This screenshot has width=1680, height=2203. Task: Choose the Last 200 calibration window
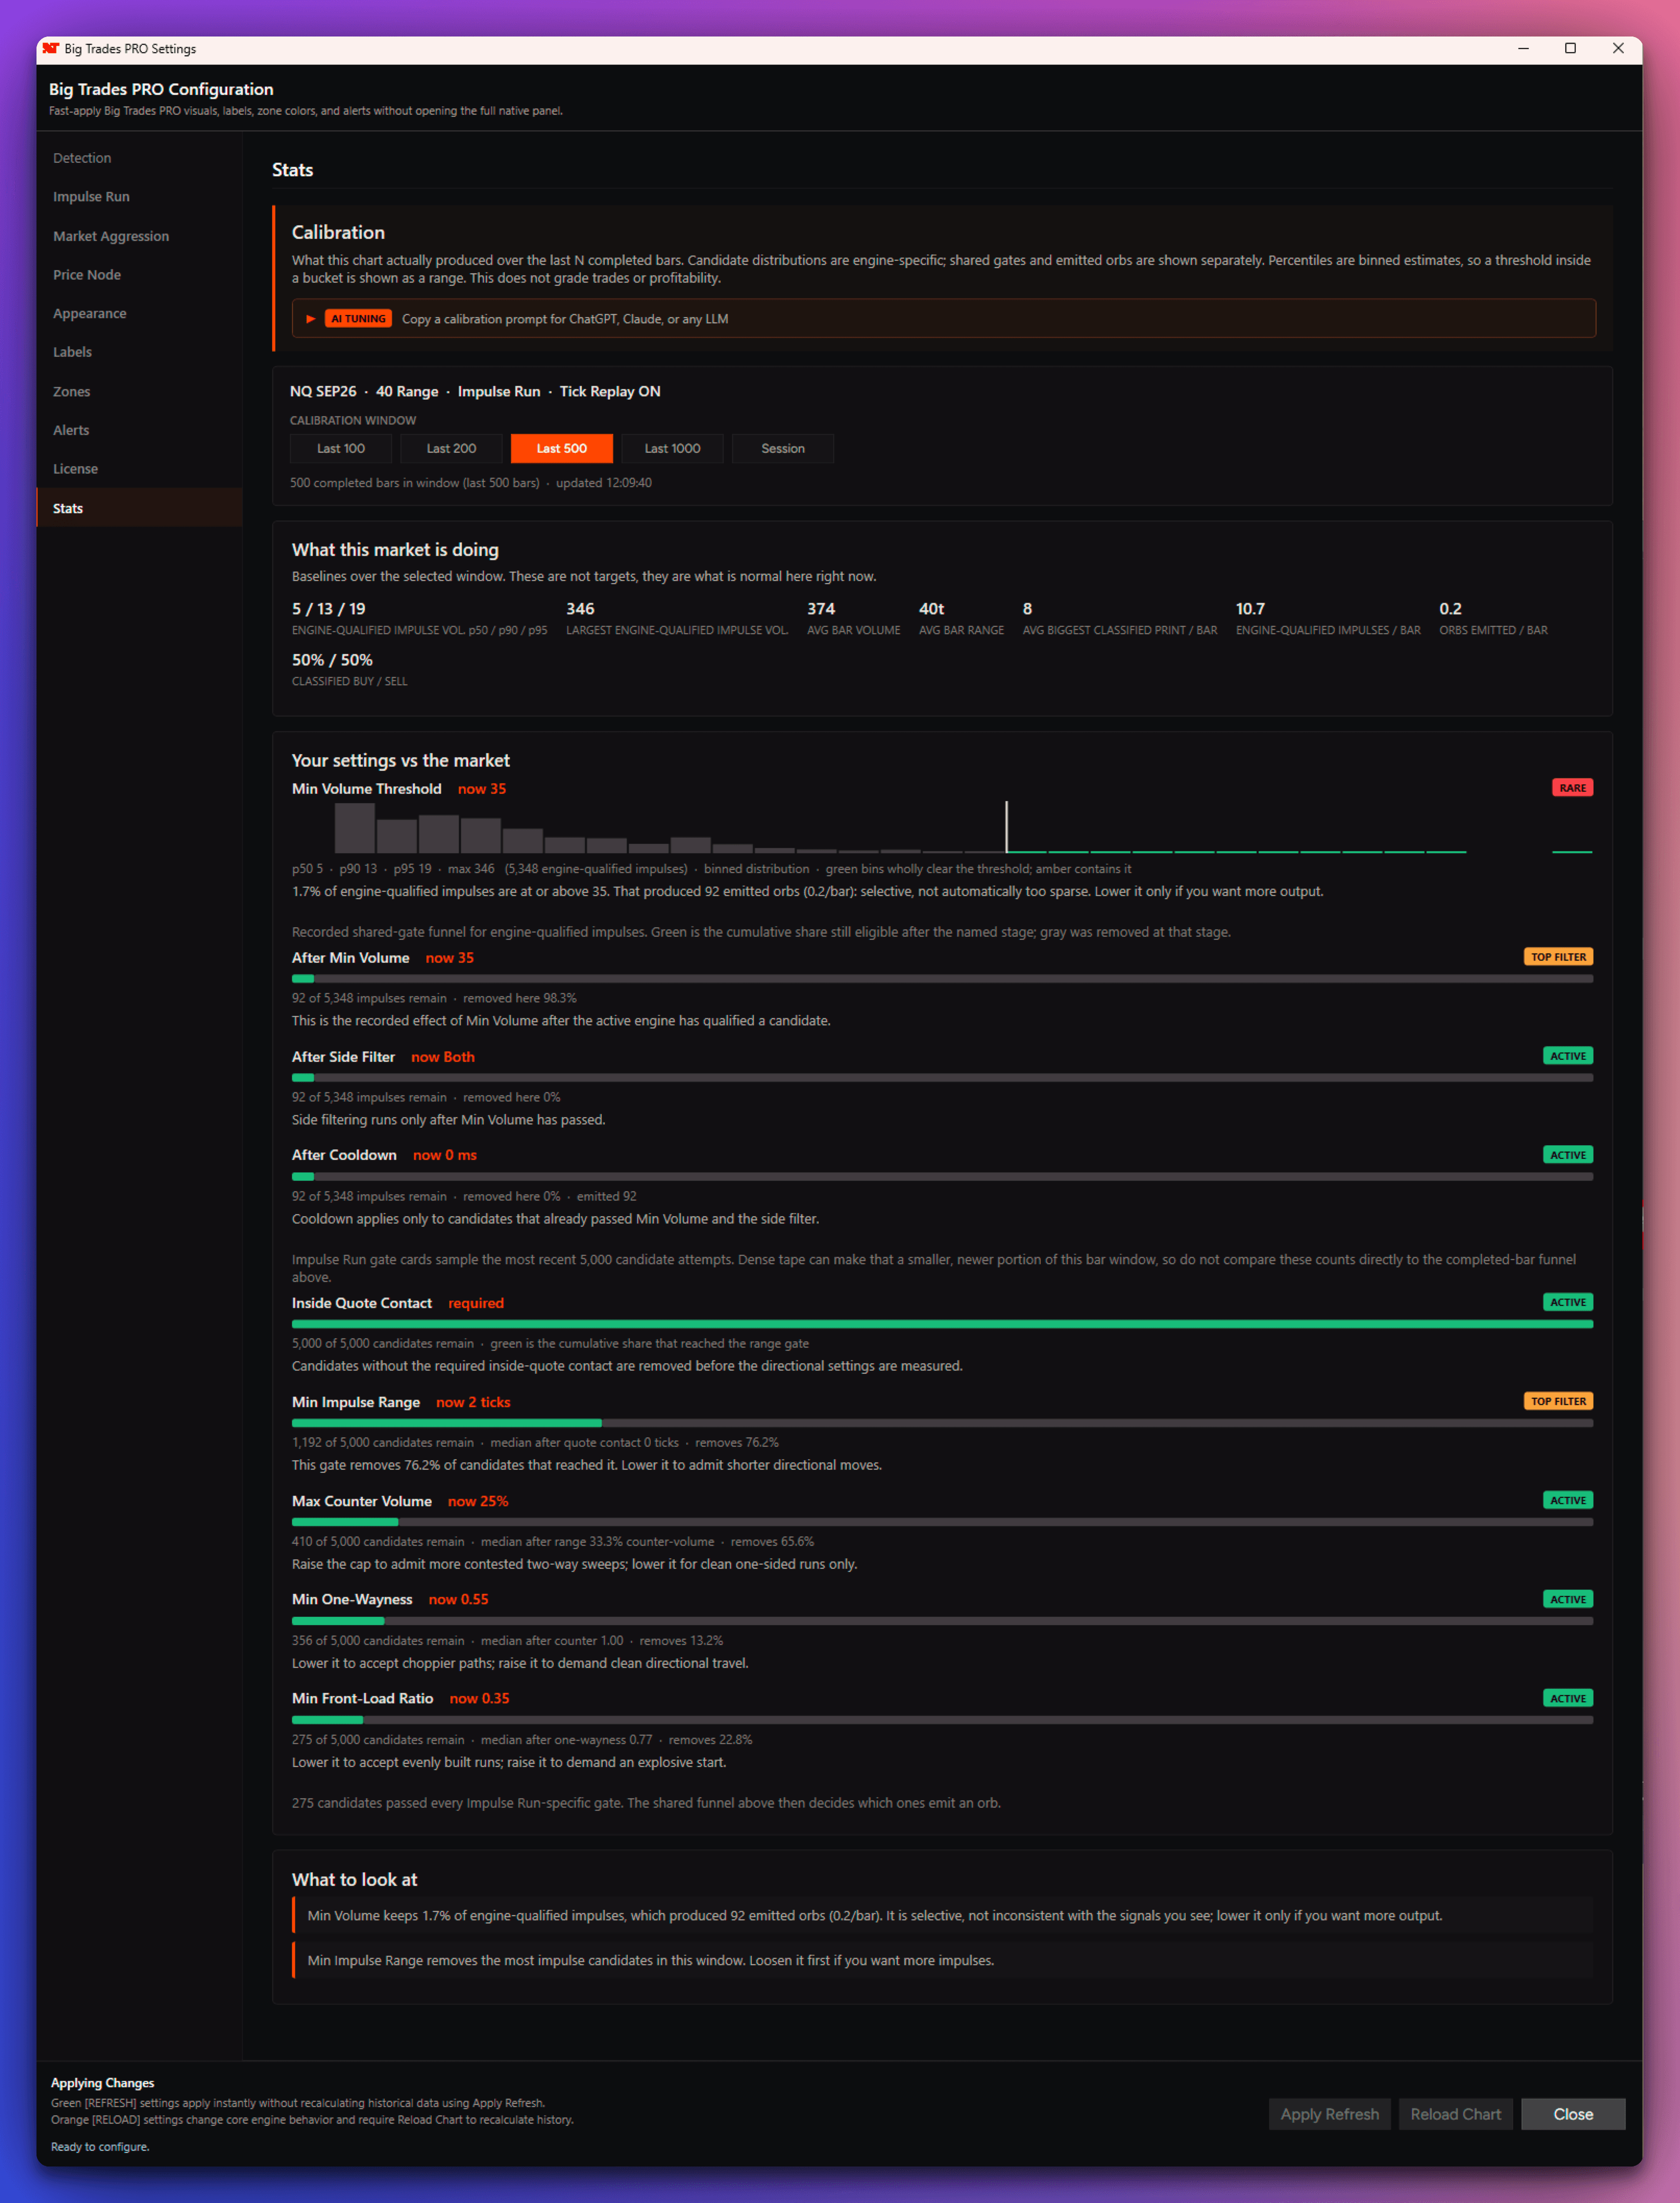pos(451,448)
